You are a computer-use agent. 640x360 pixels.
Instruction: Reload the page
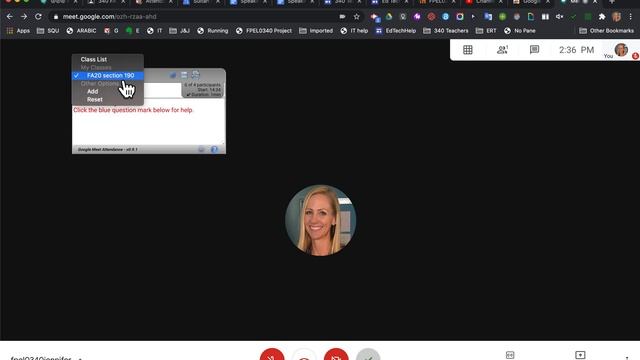38,17
